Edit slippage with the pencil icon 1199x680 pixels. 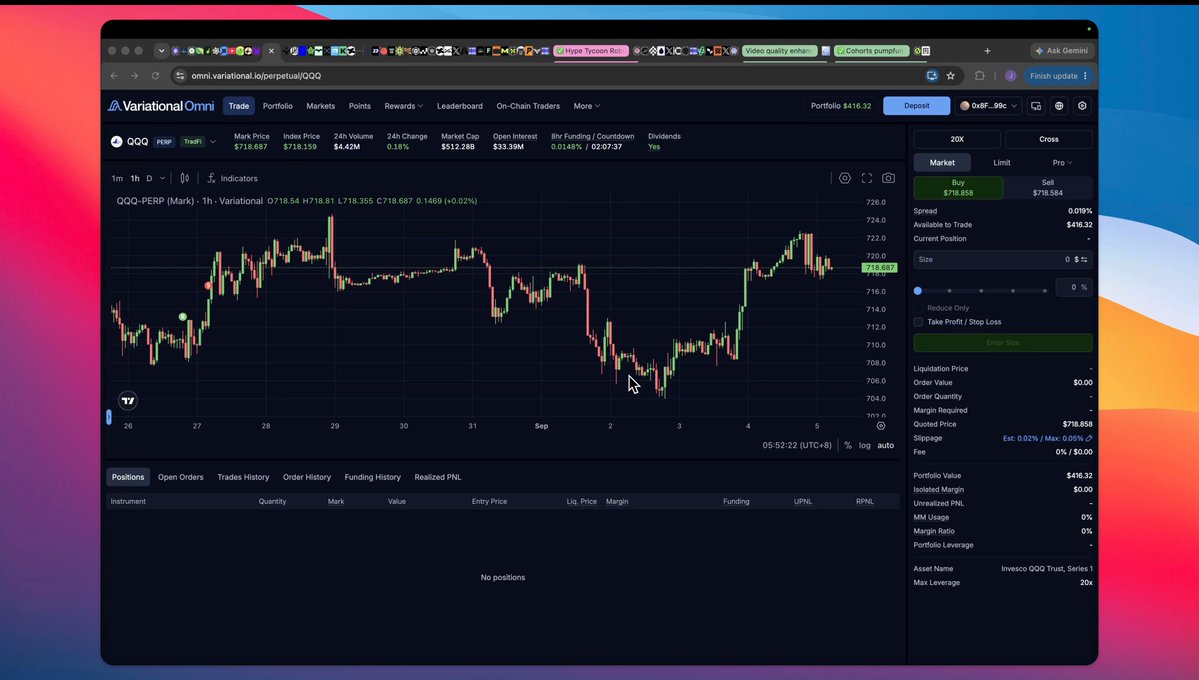click(x=1089, y=438)
